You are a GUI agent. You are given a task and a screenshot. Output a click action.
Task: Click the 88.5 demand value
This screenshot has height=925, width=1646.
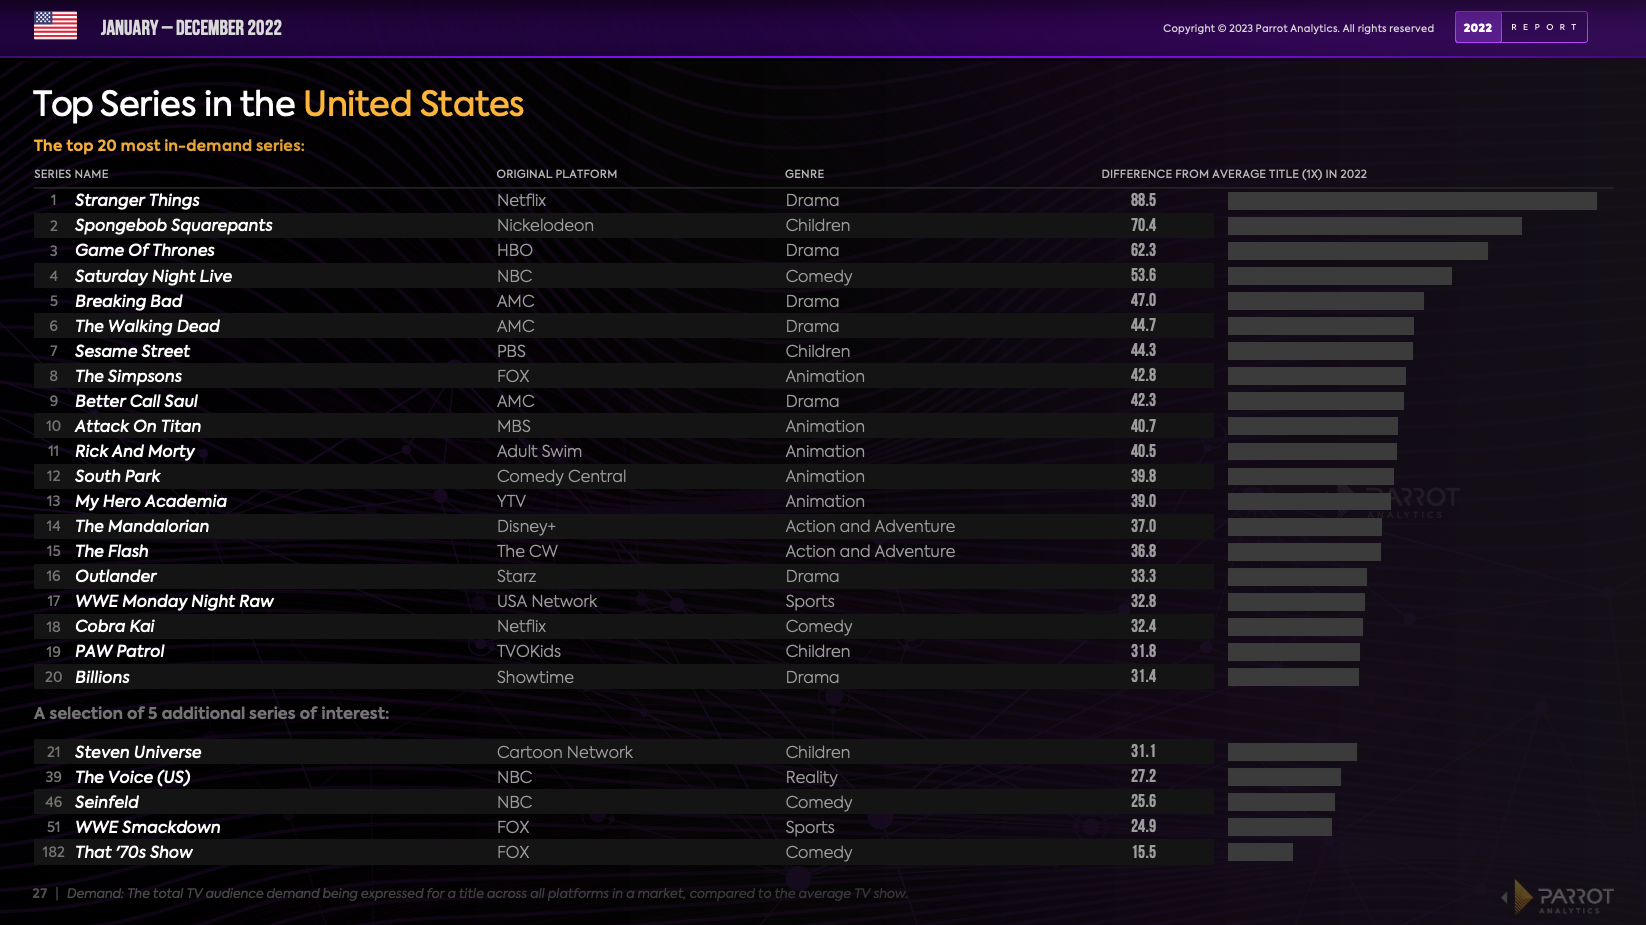(1143, 201)
